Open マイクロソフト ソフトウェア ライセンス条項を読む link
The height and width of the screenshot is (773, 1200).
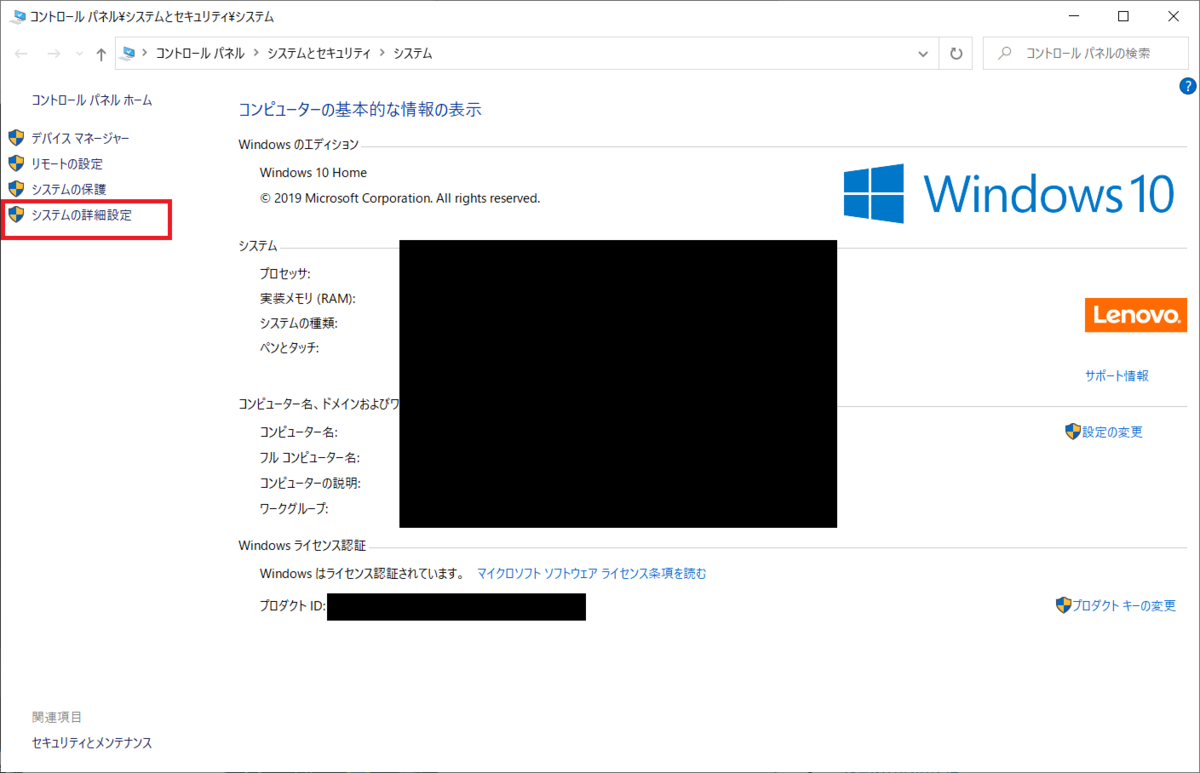coord(592,574)
